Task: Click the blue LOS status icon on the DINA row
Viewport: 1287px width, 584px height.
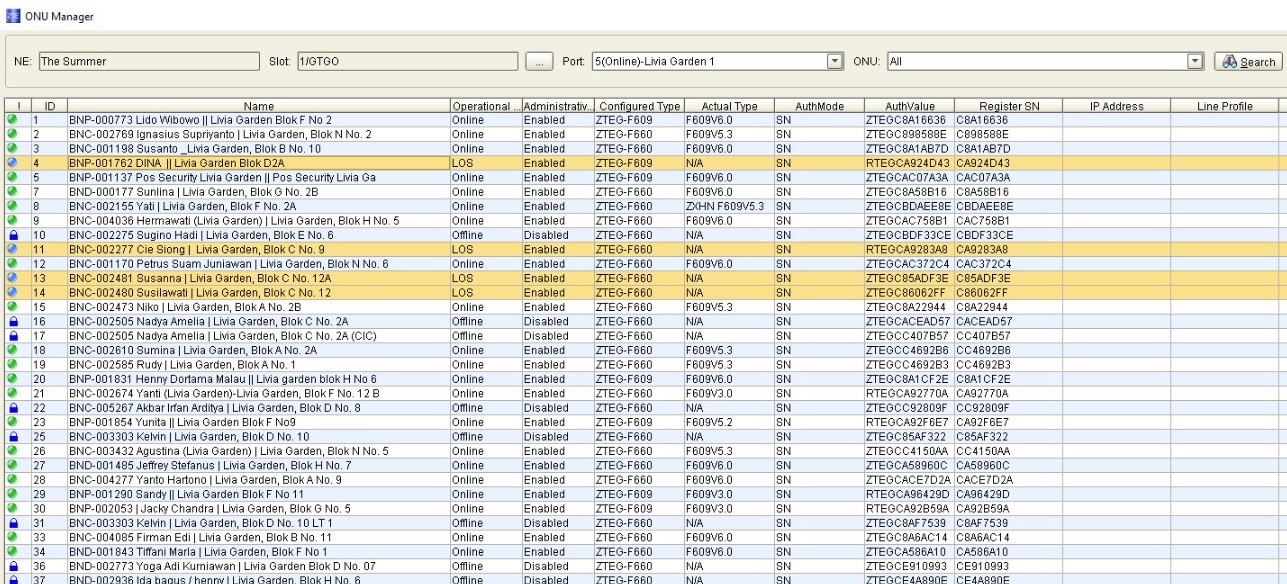Action: 11,161
